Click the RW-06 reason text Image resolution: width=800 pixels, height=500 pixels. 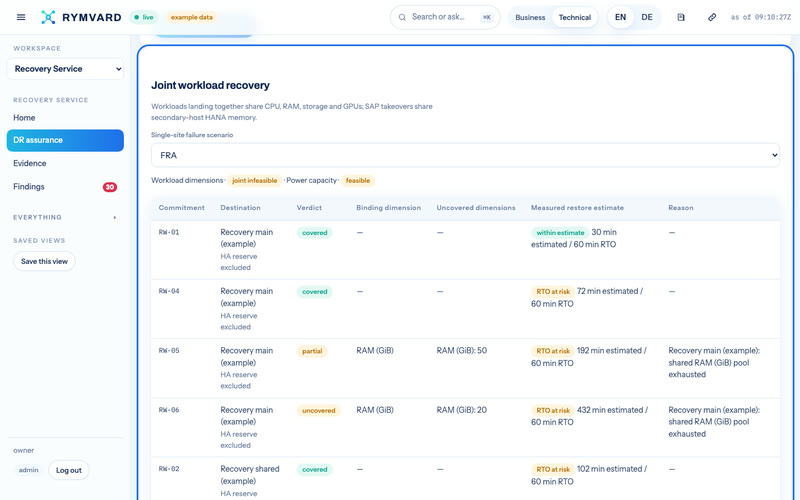[x=714, y=422]
